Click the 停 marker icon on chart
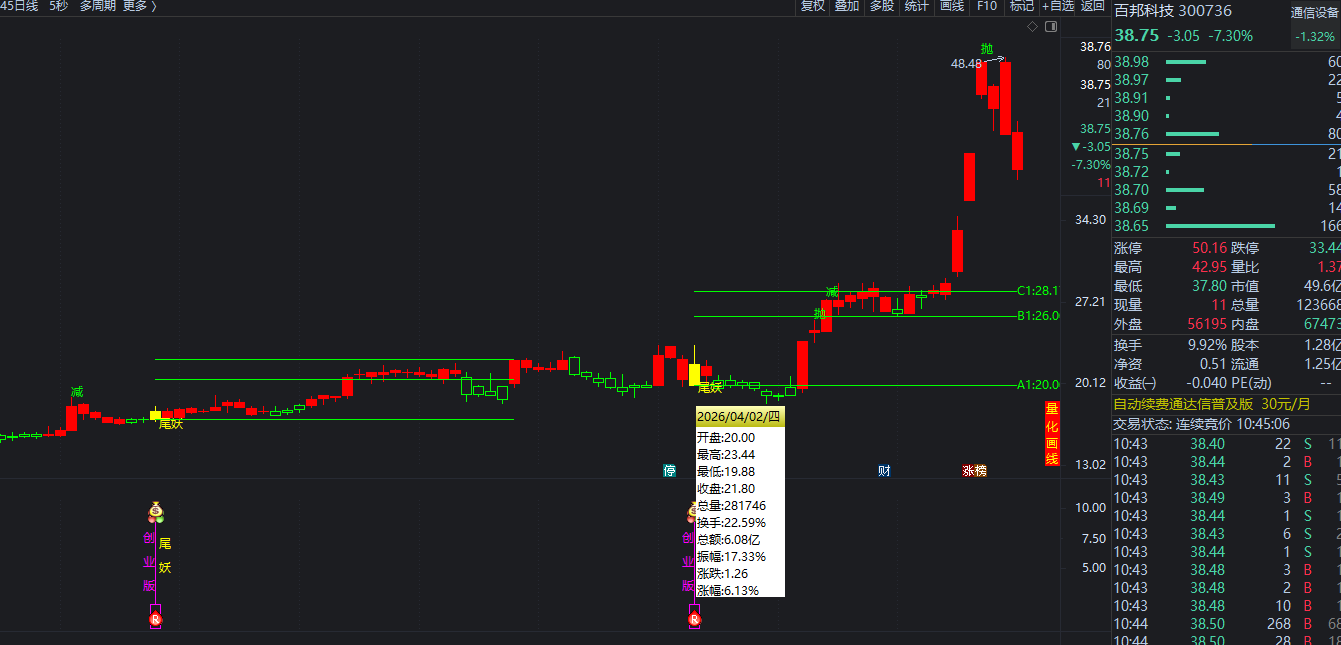This screenshot has width=1341, height=645. (x=669, y=470)
